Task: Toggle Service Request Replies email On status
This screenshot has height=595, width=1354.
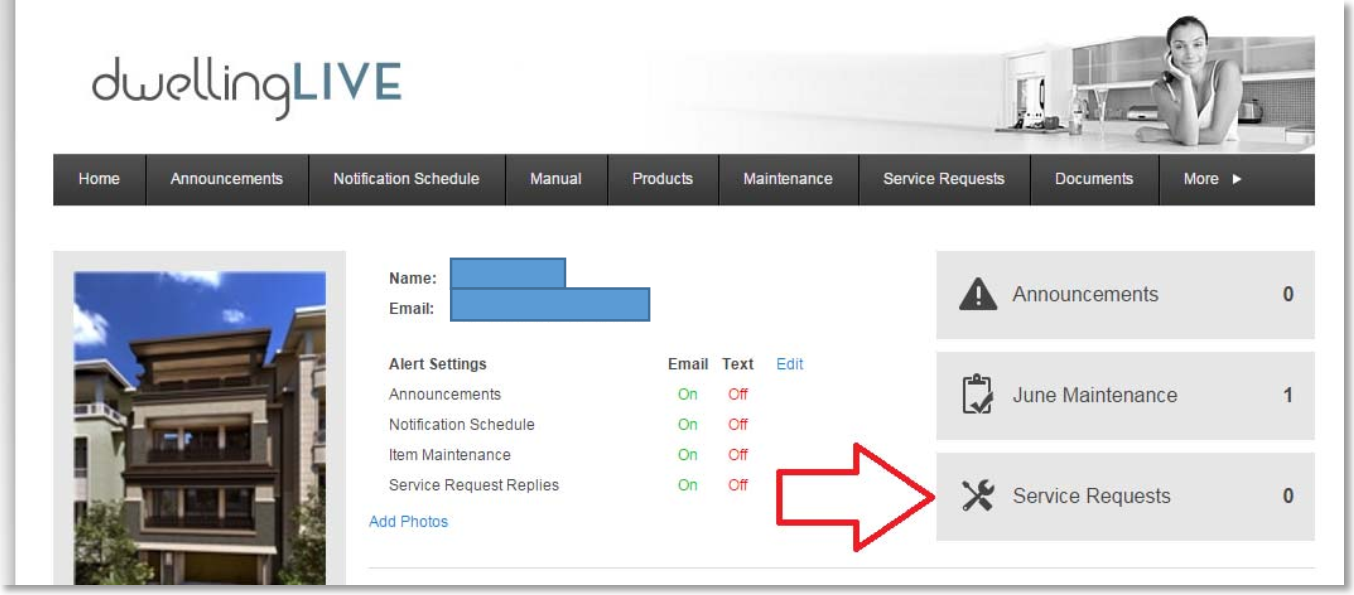Action: click(x=688, y=486)
